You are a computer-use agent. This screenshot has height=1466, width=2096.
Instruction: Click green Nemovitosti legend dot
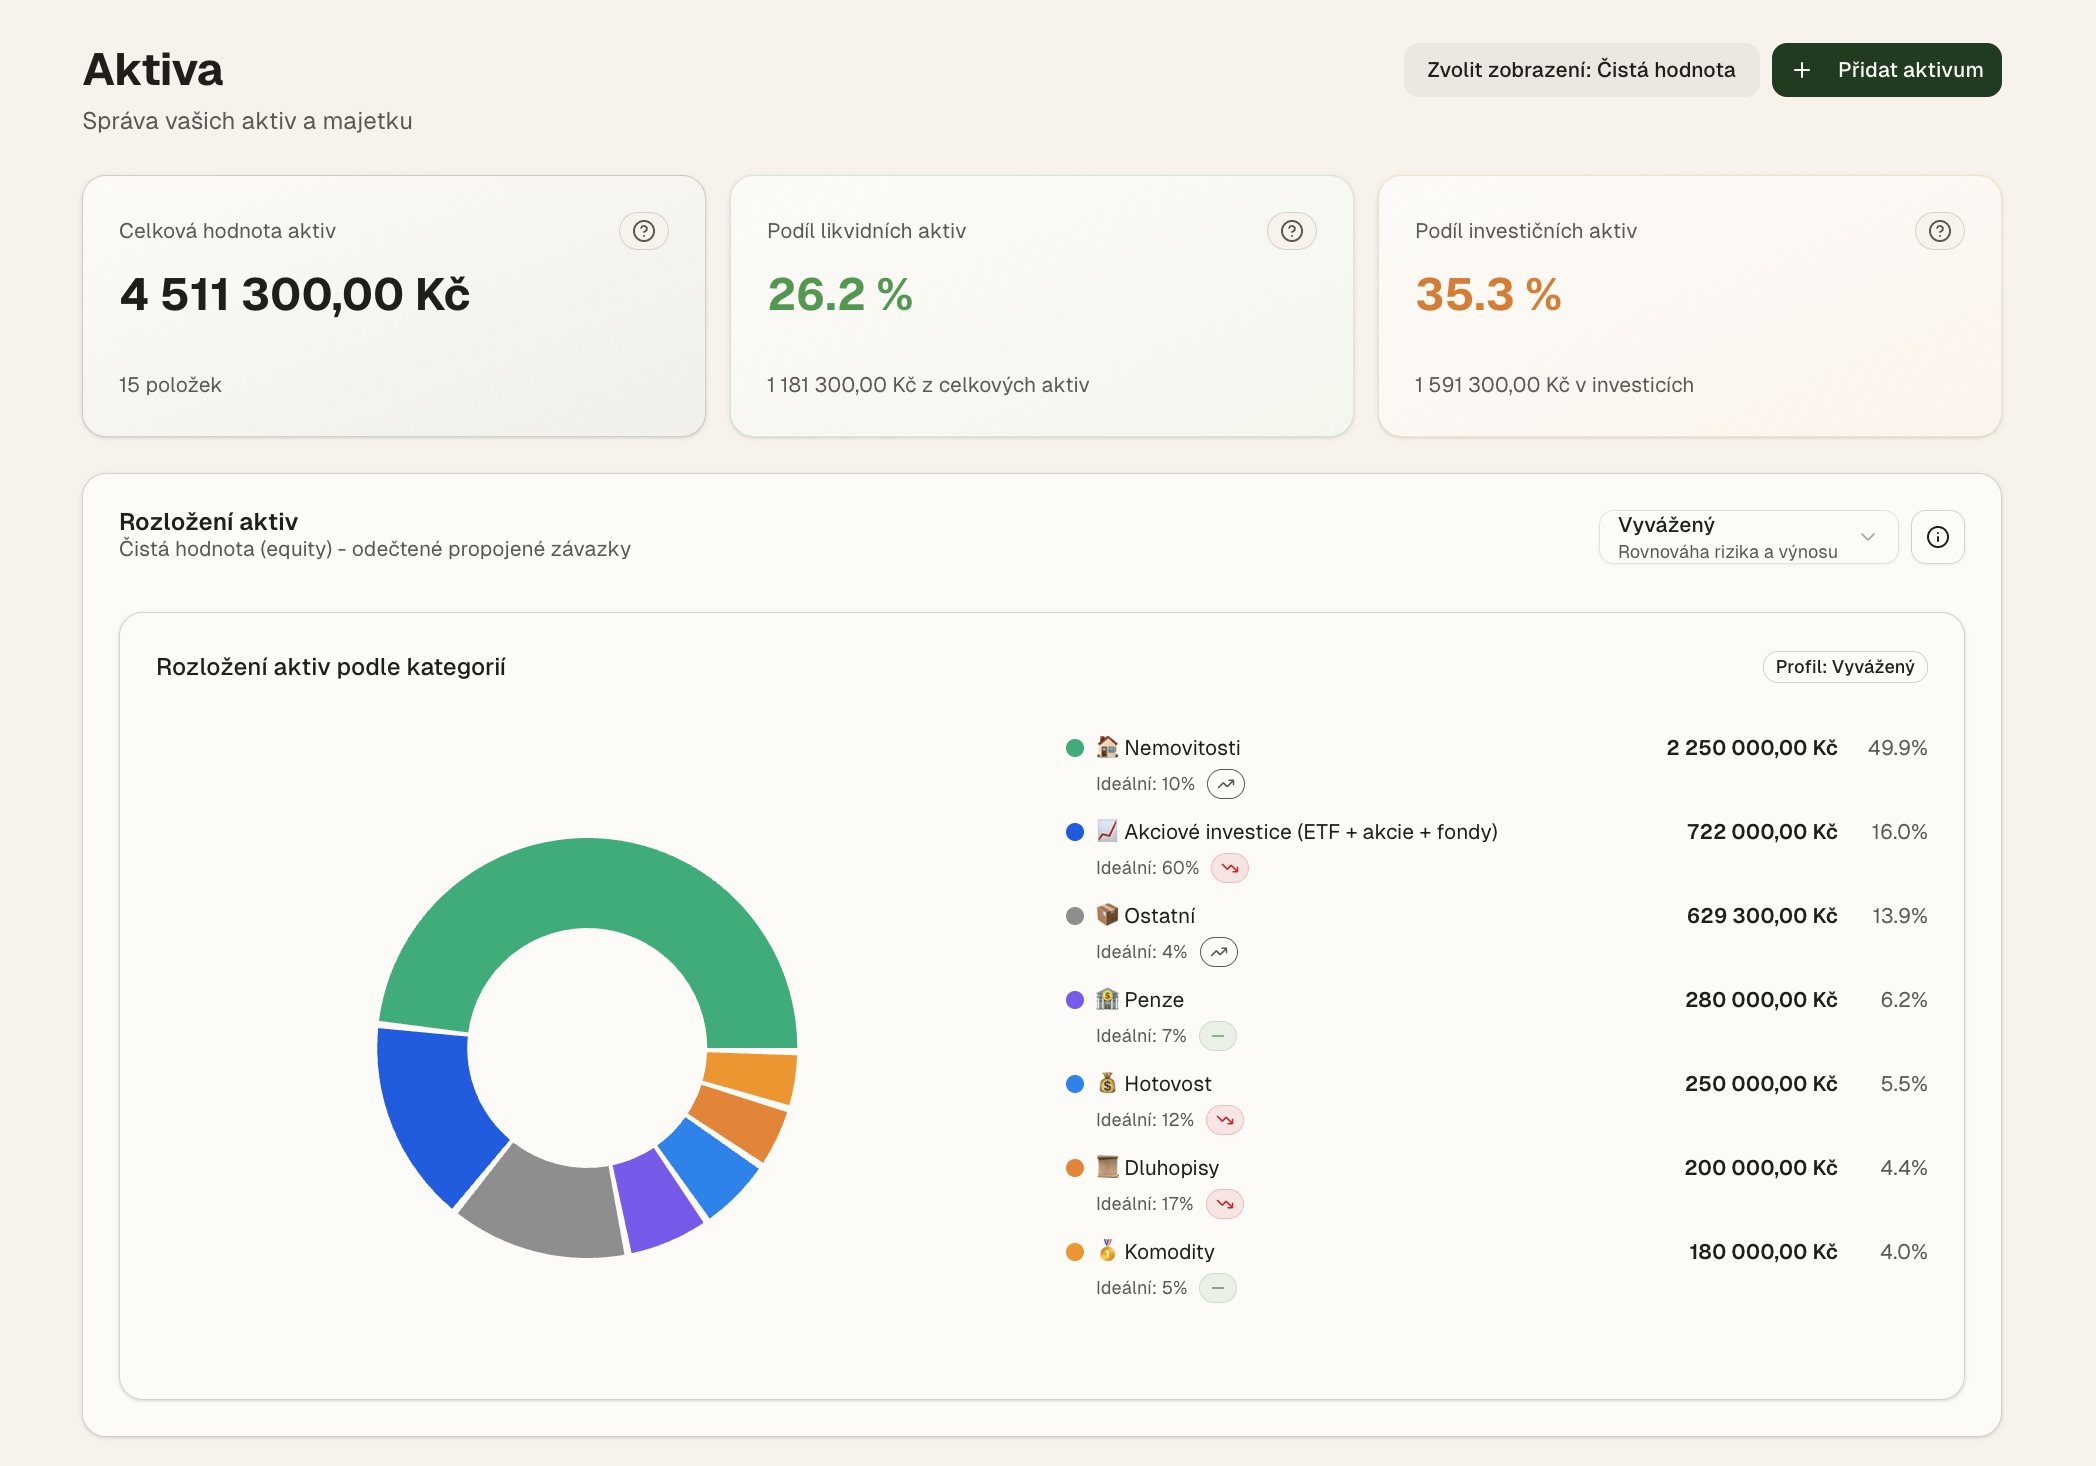pyautogui.click(x=1075, y=748)
